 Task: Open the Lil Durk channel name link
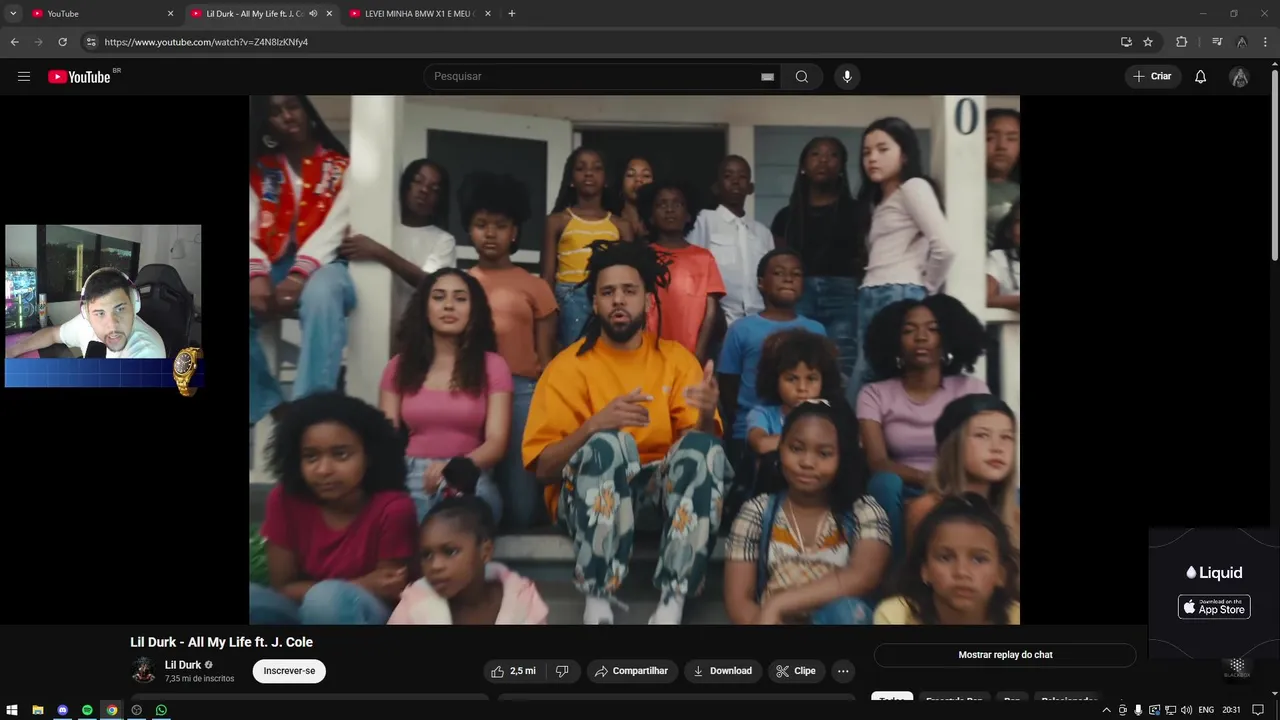[183, 665]
